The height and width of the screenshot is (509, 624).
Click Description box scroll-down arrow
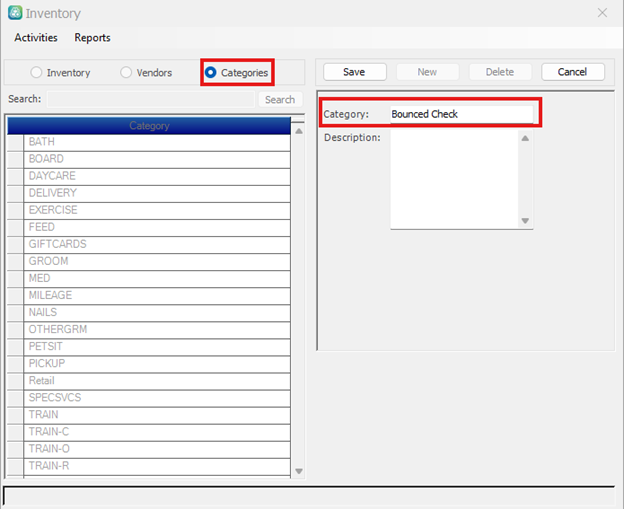point(525,221)
